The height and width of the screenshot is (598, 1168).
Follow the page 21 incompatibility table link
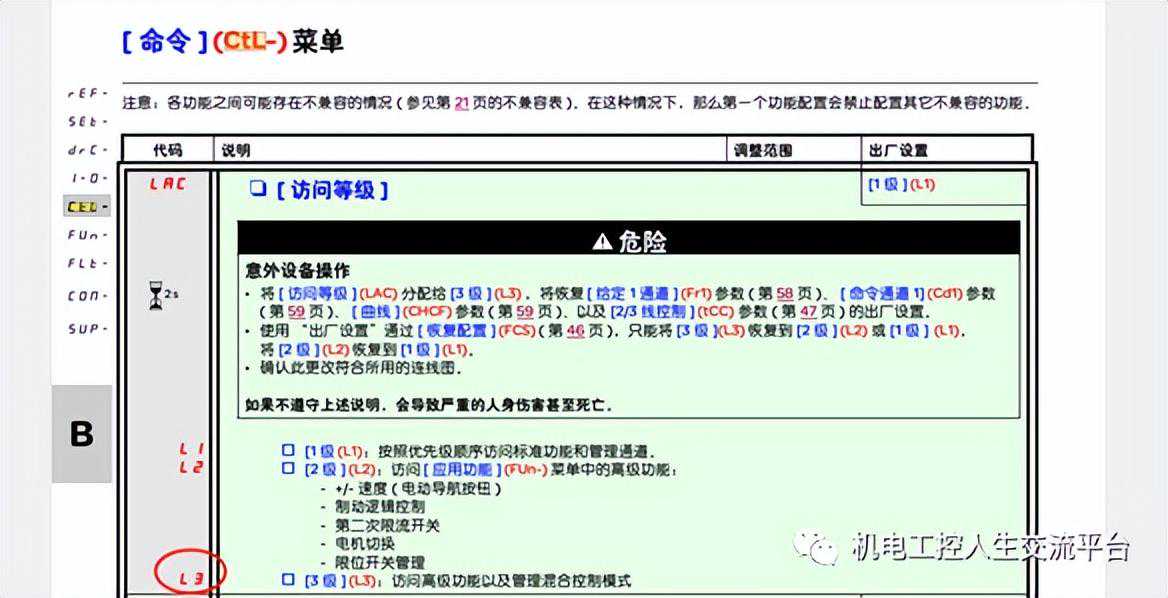461,103
